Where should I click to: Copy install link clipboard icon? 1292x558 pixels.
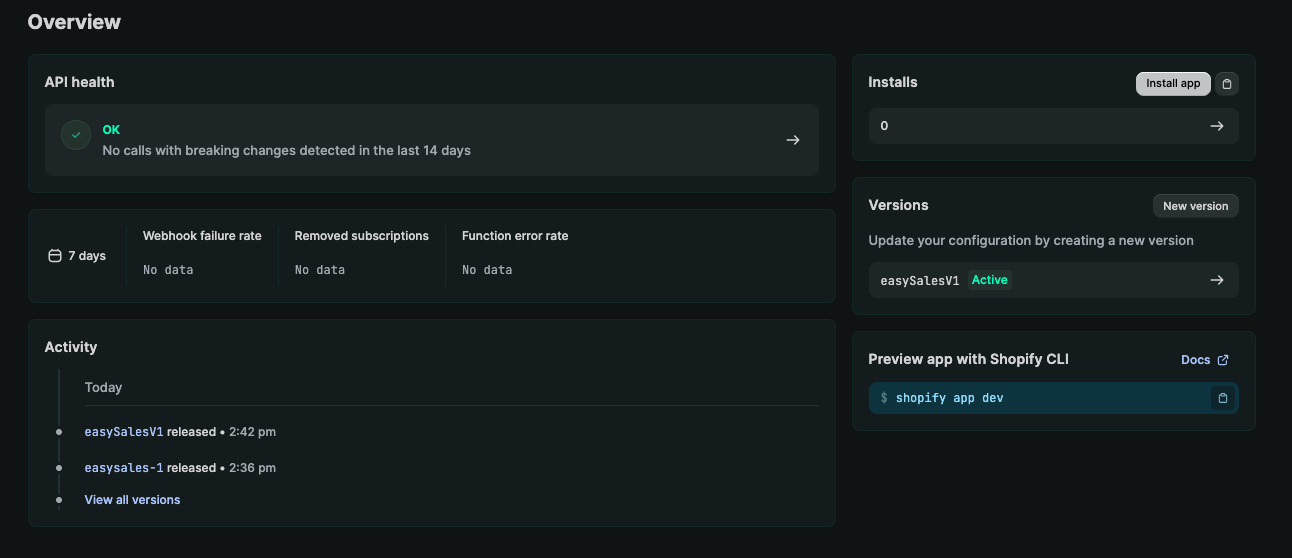click(1227, 84)
